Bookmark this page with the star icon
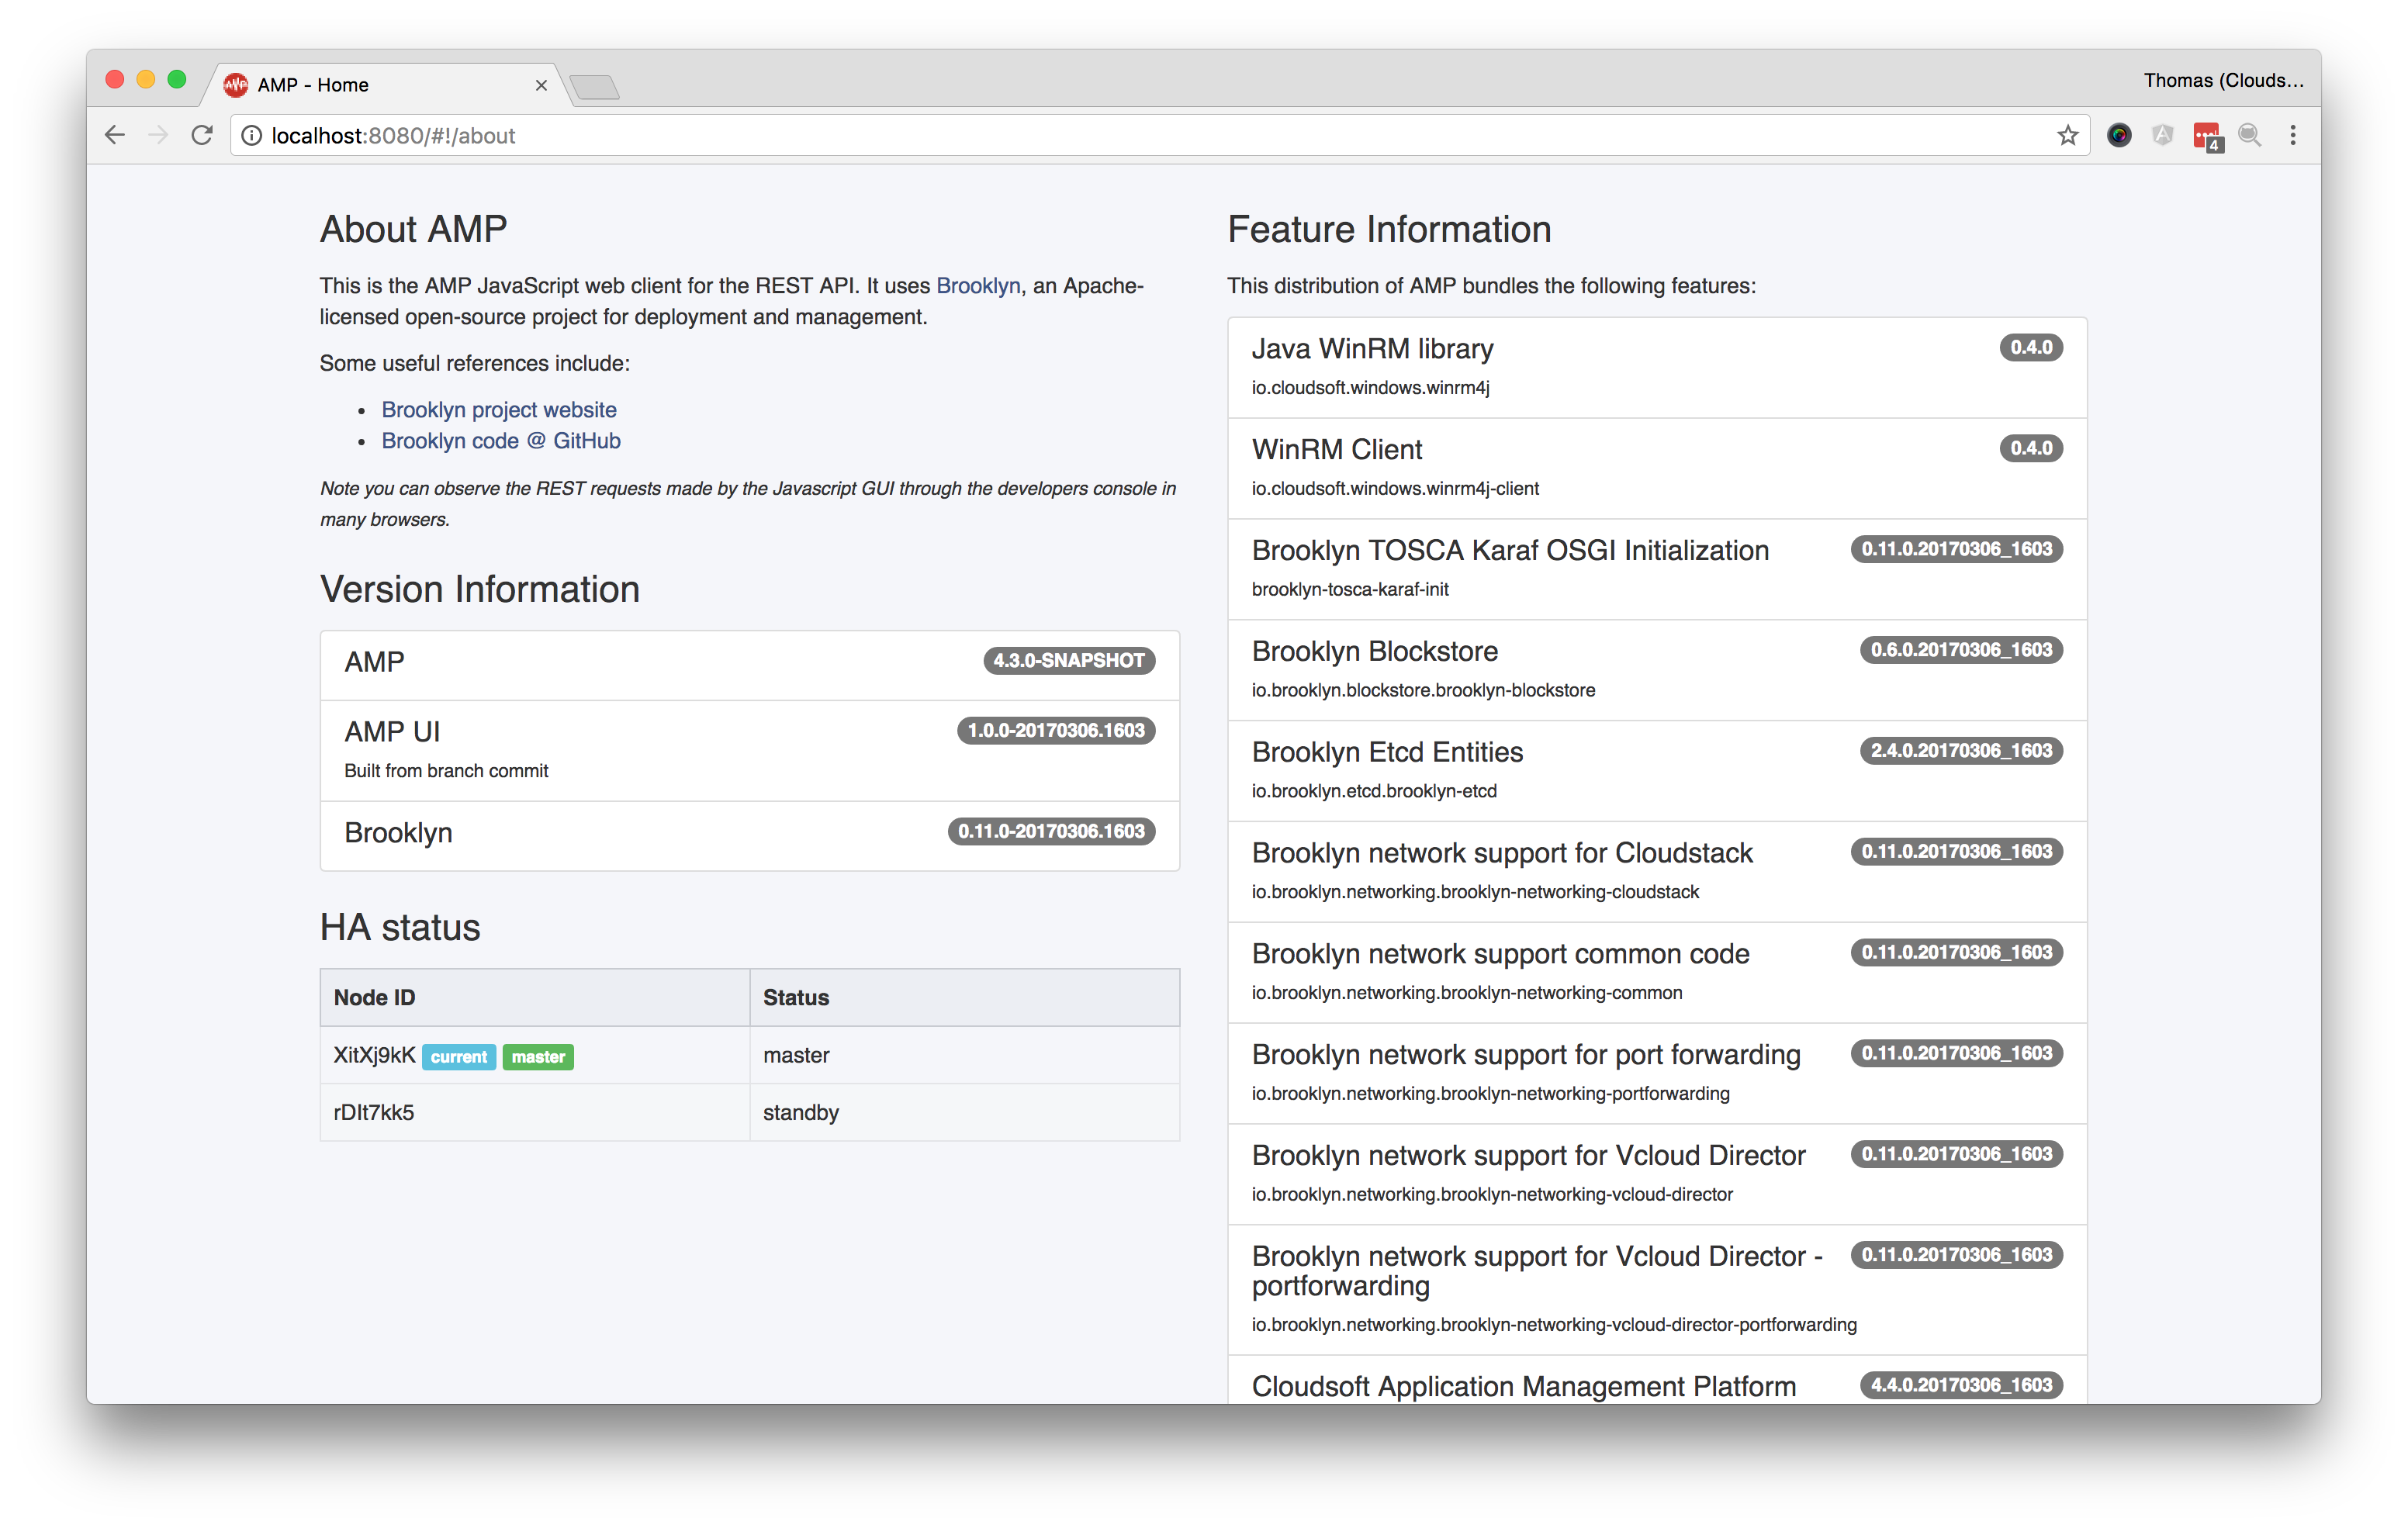This screenshot has height=1528, width=2408. [2068, 135]
